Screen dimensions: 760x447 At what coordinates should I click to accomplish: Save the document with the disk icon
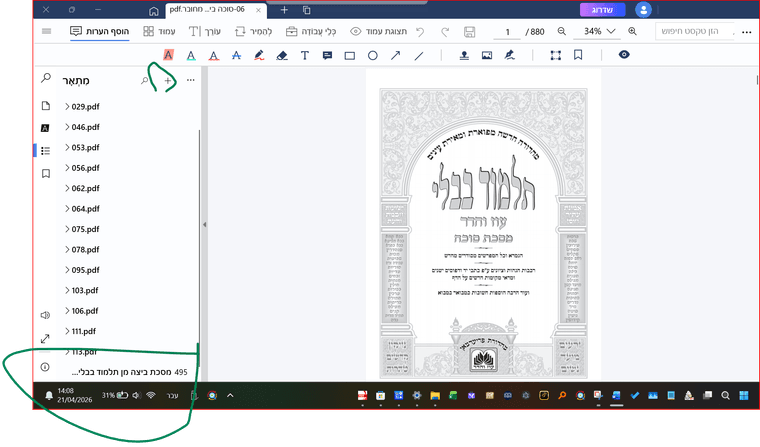pyautogui.click(x=470, y=32)
